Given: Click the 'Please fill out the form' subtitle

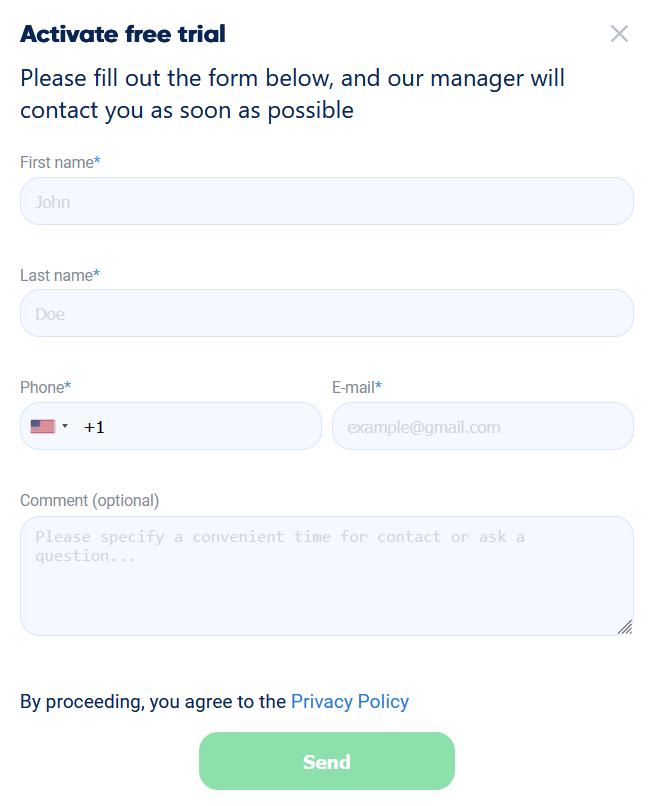Looking at the screenshot, I should [292, 95].
